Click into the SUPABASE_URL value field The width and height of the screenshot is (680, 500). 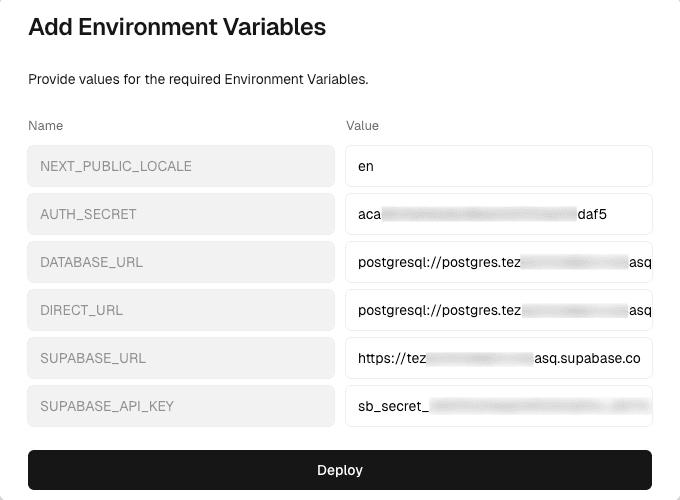[x=498, y=358]
